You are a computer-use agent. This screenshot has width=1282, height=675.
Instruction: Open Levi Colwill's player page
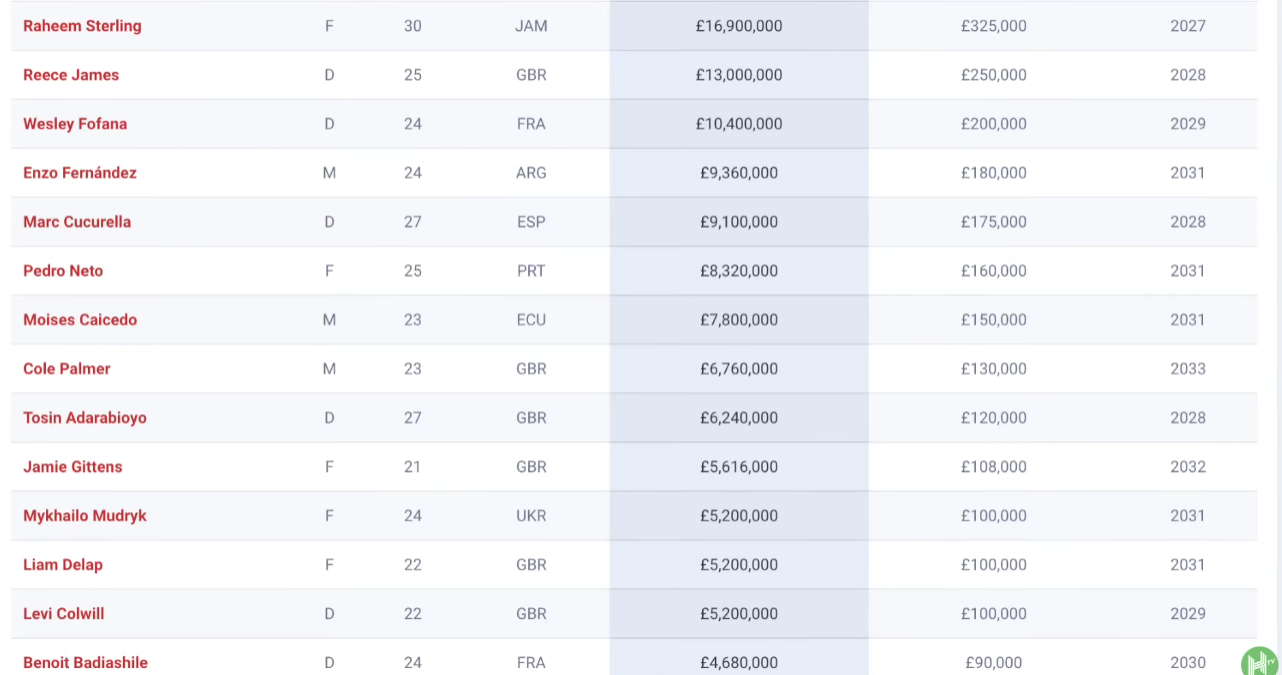64,614
